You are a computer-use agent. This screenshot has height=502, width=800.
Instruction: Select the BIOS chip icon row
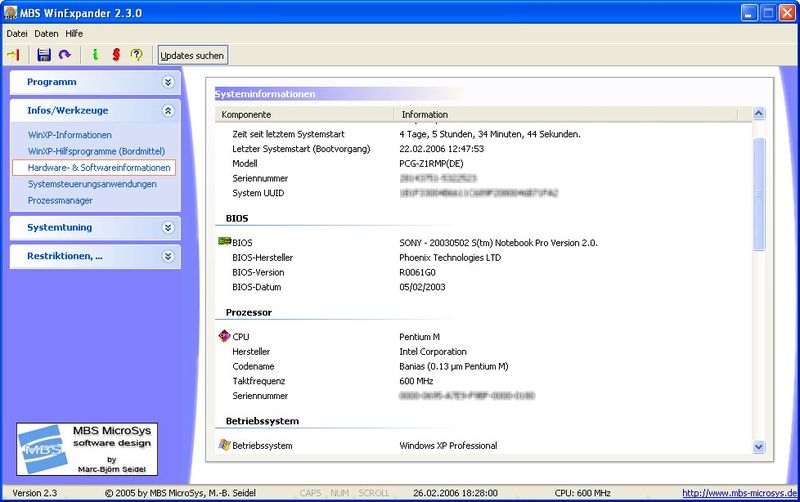tap(224, 242)
